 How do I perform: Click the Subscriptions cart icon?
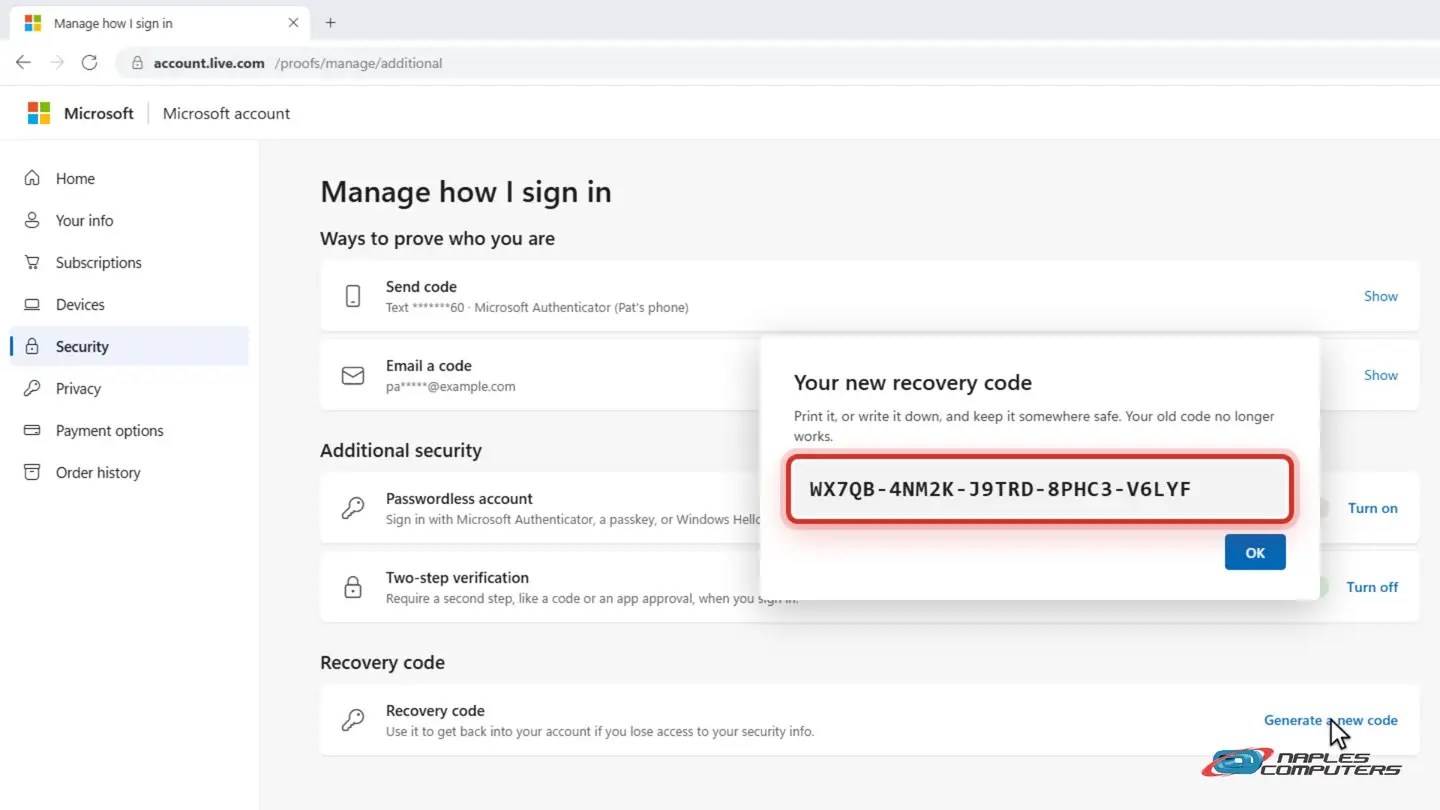pos(32,262)
